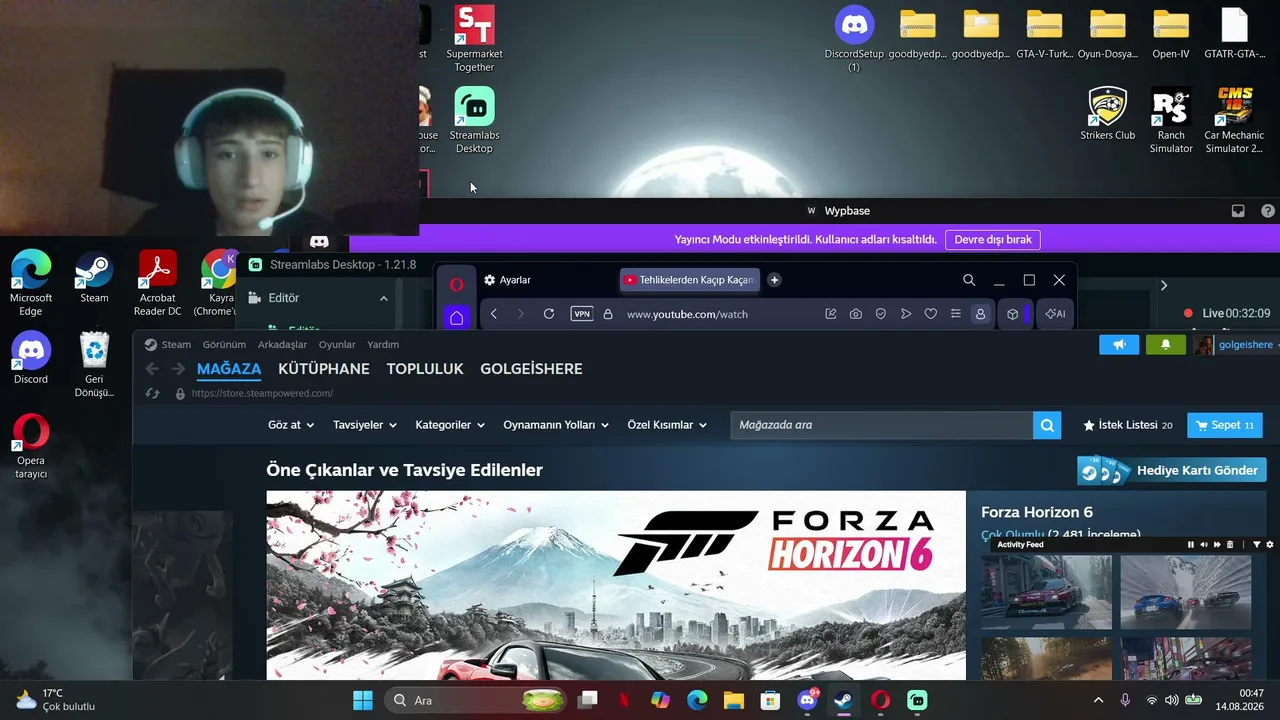
Task: Open Opera profile account icon
Action: pyautogui.click(x=980, y=314)
